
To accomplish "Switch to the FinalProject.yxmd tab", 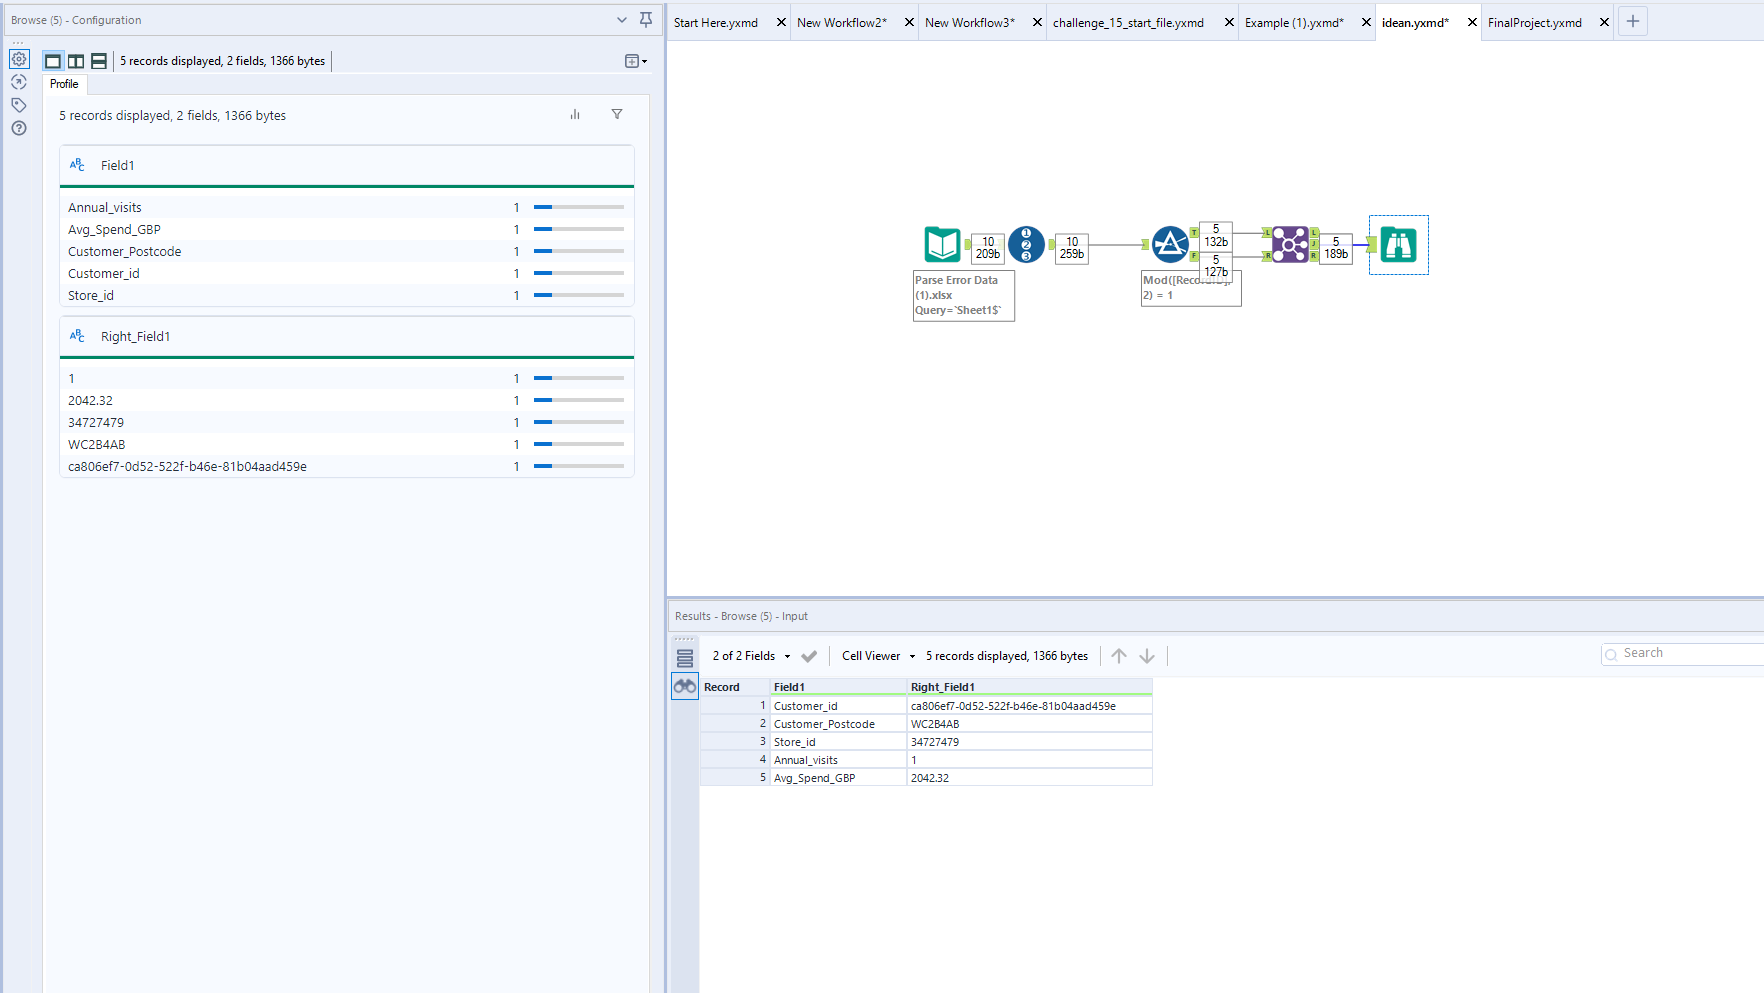I will pos(1534,22).
